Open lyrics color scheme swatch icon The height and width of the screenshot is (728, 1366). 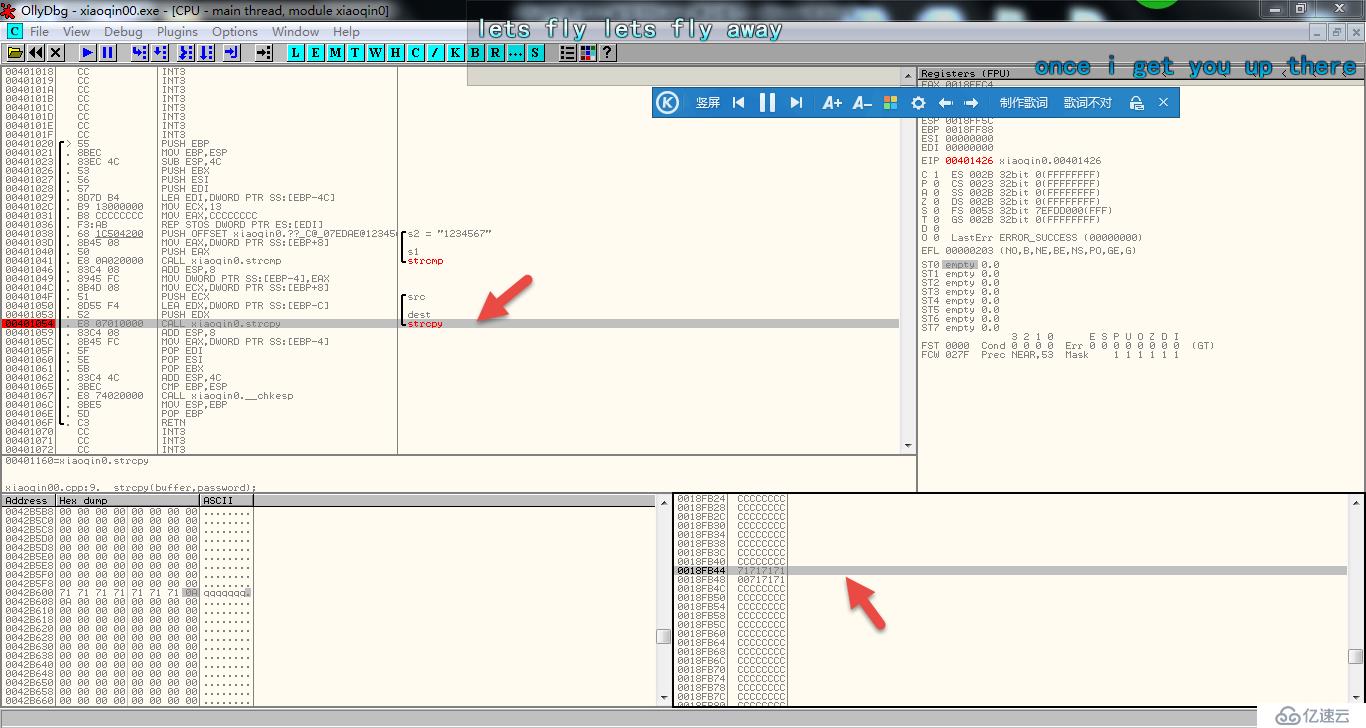pos(890,102)
